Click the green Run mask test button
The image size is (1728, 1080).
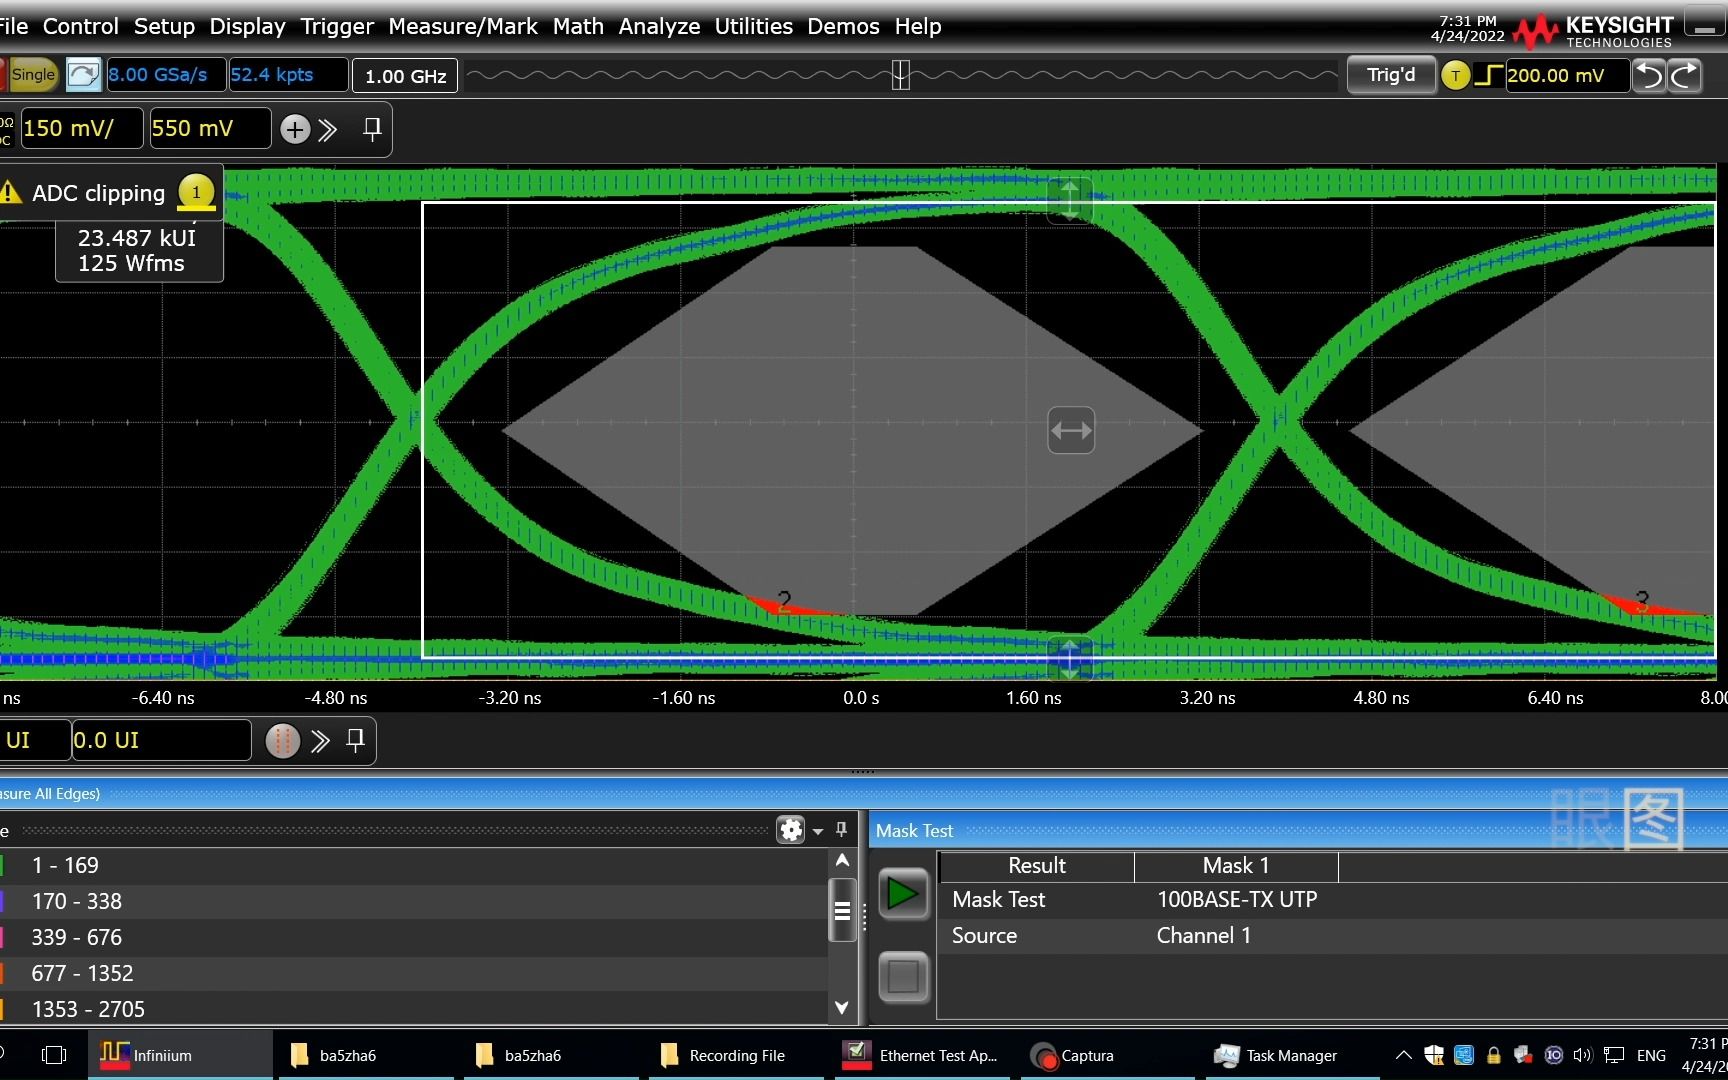click(903, 894)
